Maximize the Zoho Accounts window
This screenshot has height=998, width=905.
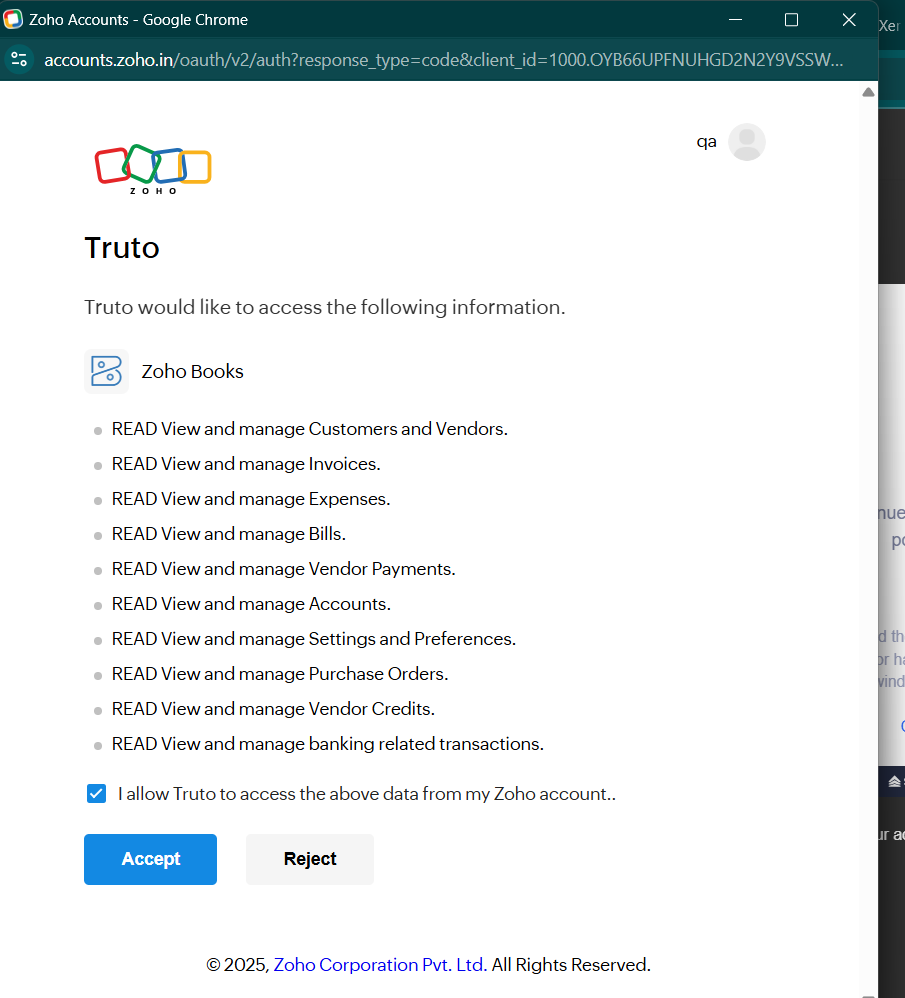pyautogui.click(x=791, y=20)
